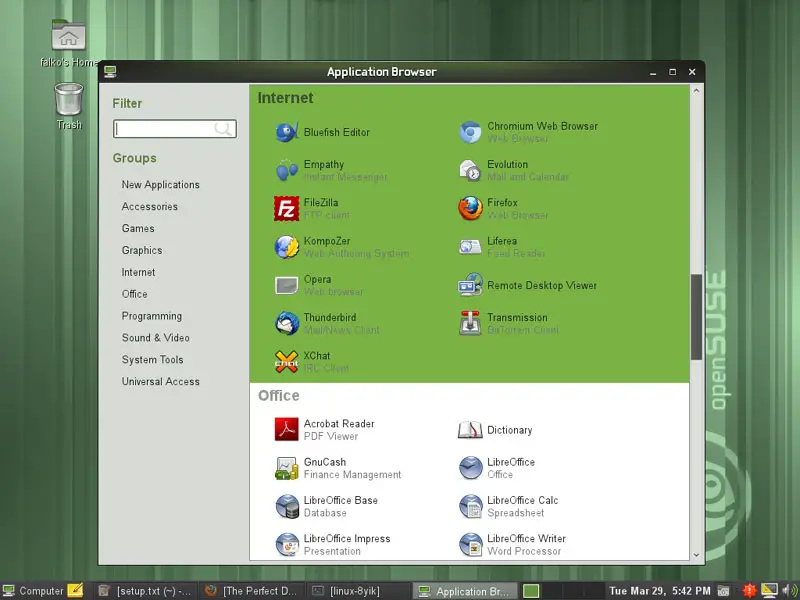Switch to setup.txt taskbar window
This screenshot has height=600, width=800.
[x=145, y=591]
